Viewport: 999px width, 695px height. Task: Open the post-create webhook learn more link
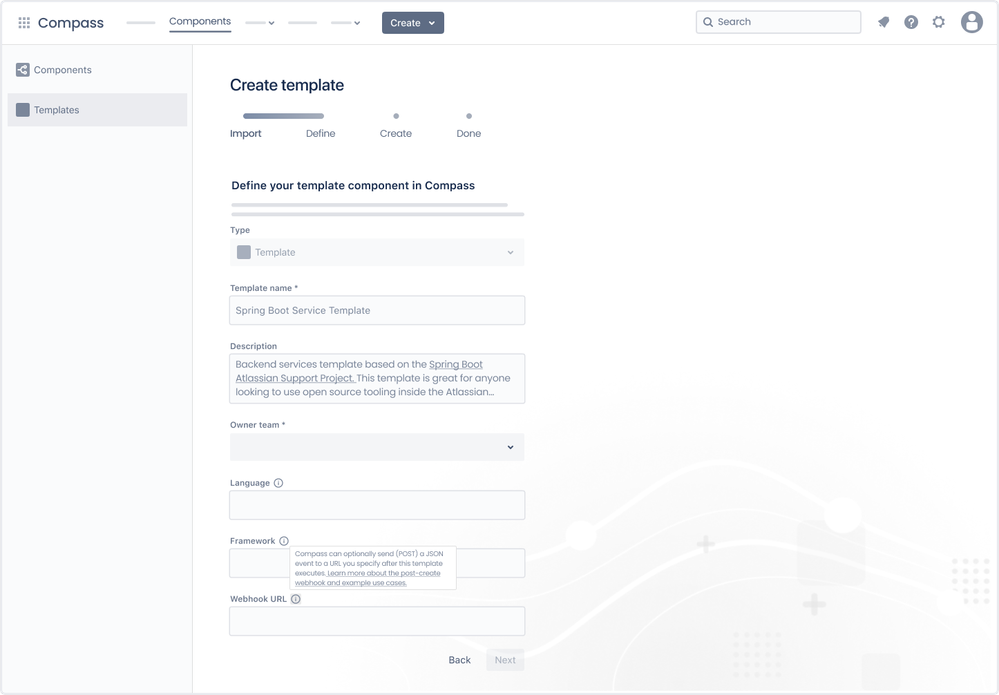click(x=368, y=578)
